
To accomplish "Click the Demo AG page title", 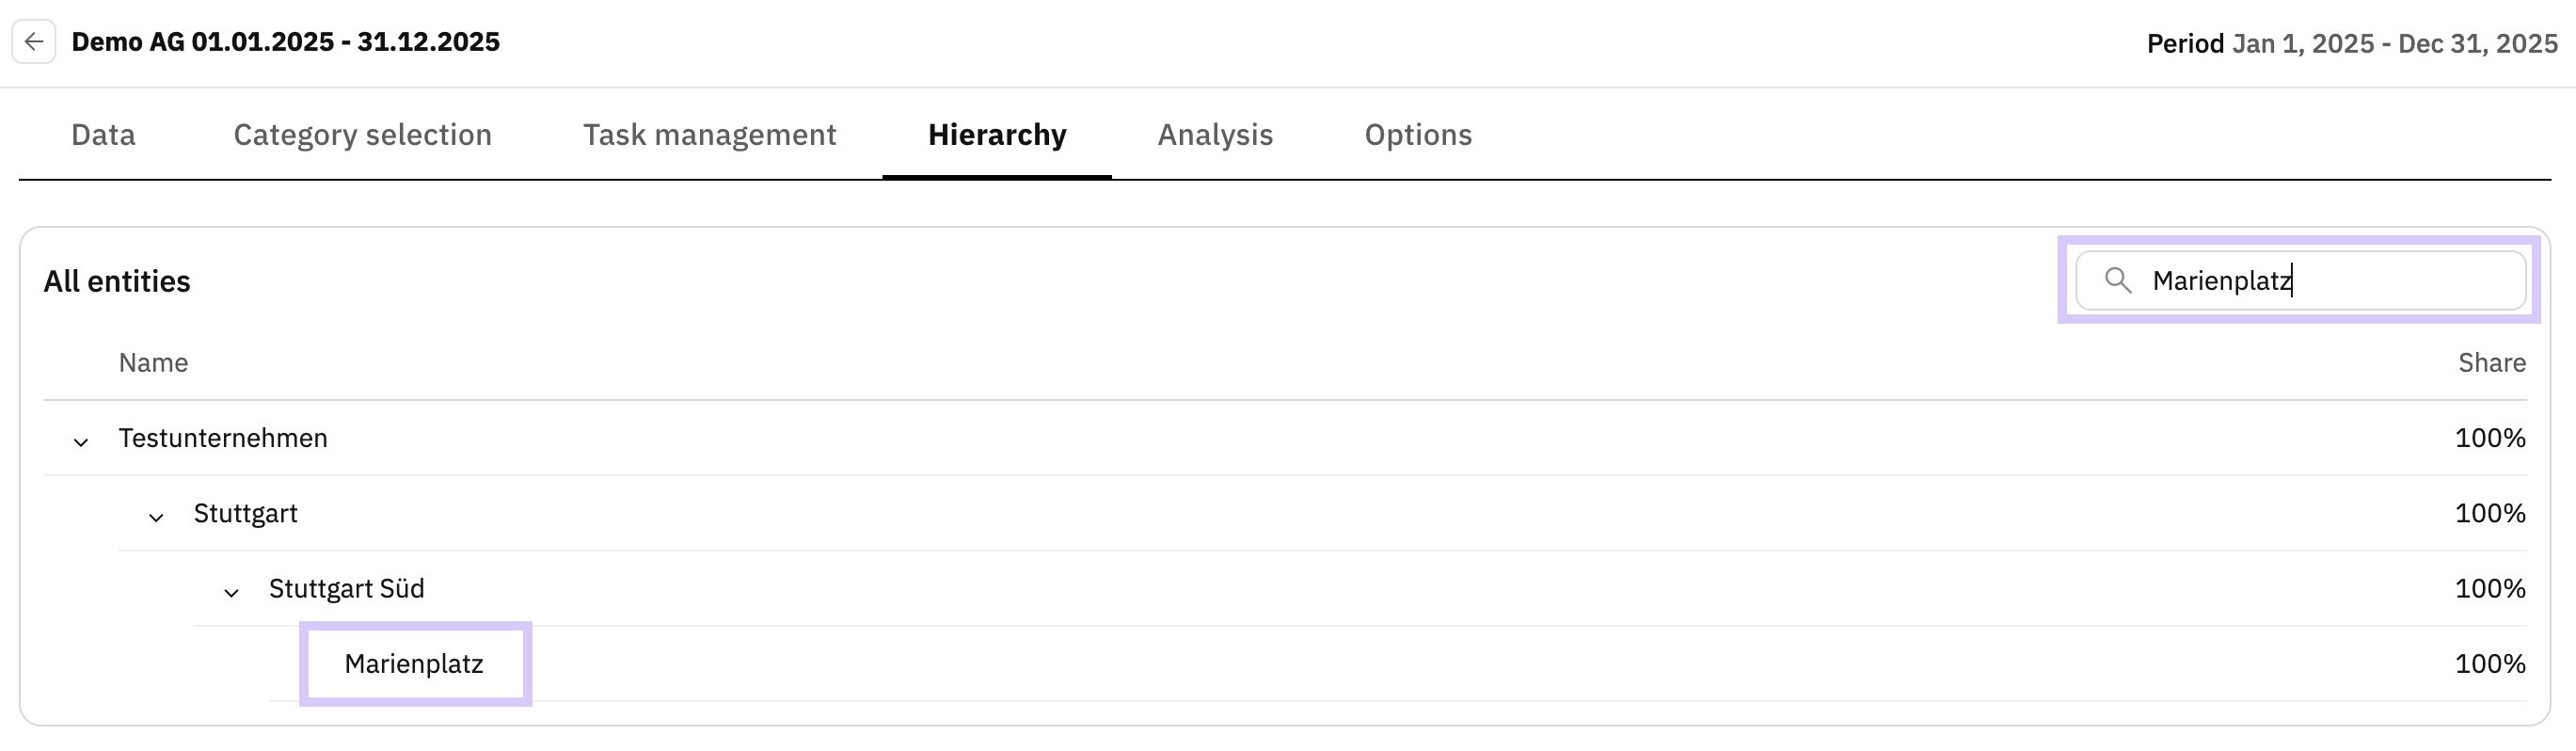I will pyautogui.click(x=285, y=42).
